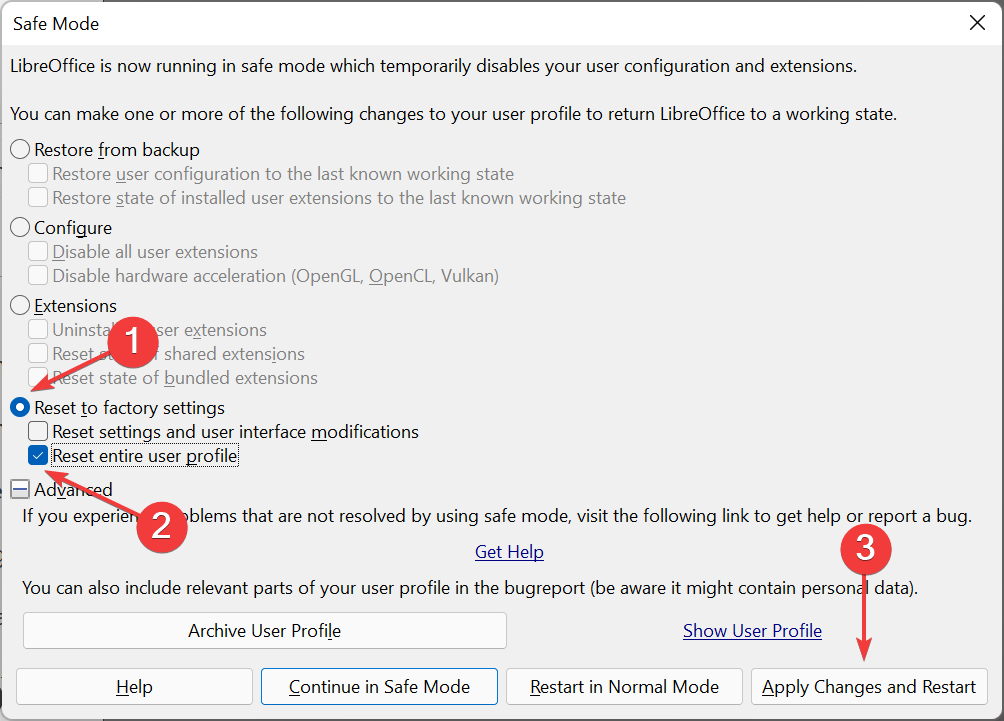The height and width of the screenshot is (721, 1004).
Task: Click Apply Changes and Restart button
Action: tap(869, 687)
